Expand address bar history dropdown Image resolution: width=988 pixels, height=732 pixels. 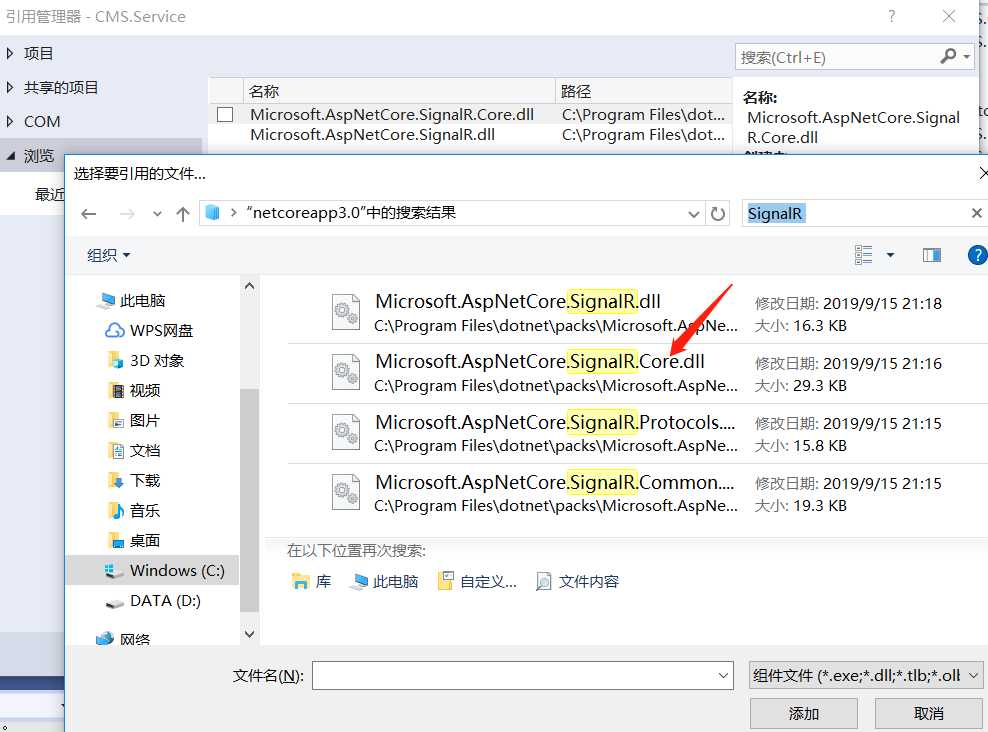[x=693, y=214]
